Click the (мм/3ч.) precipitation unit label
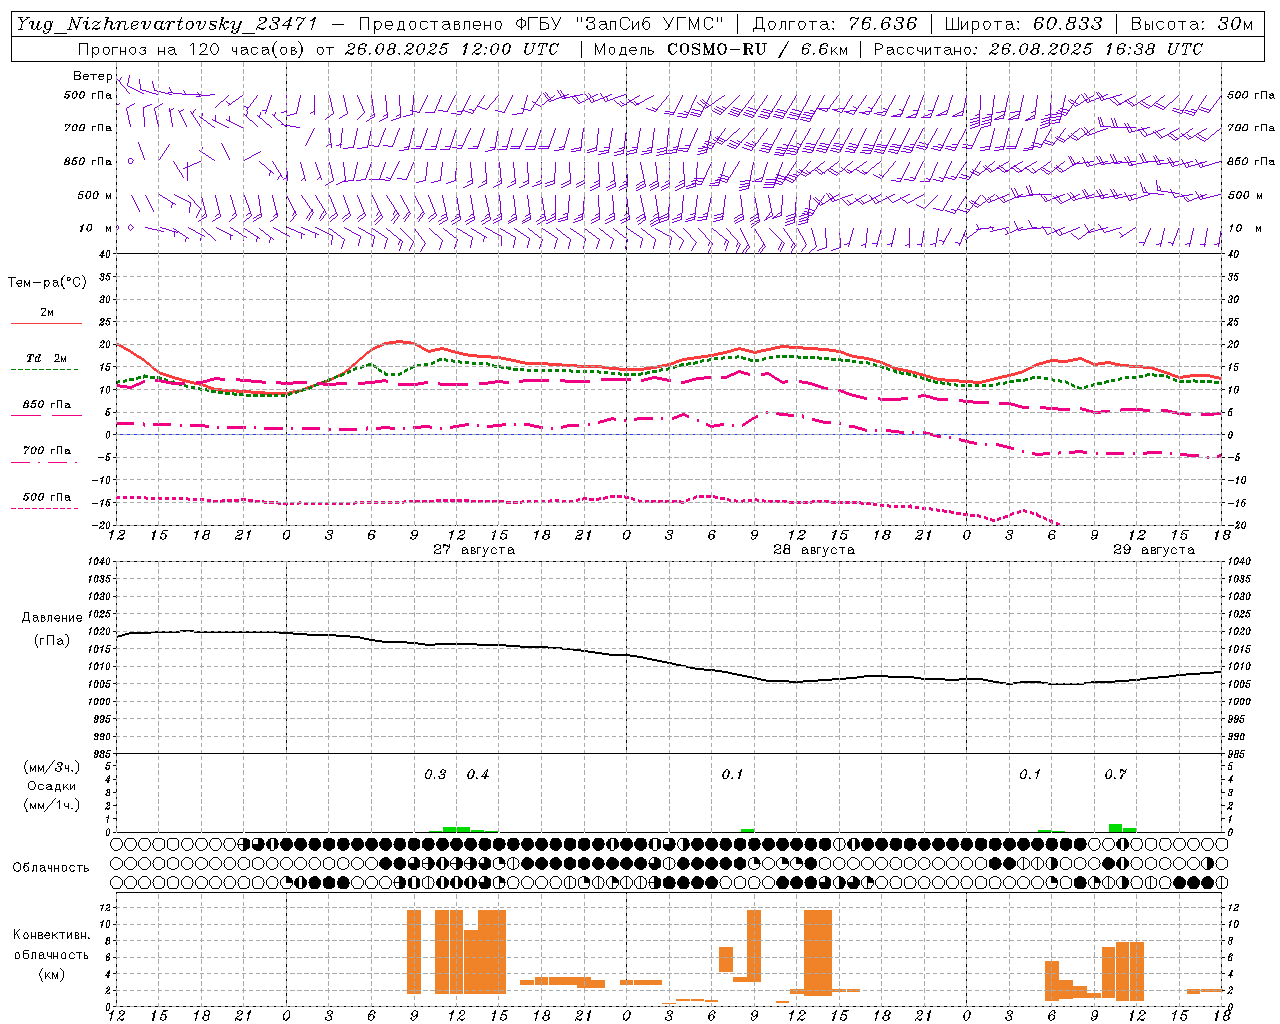This screenshot has width=1280, height=1024. (52, 767)
